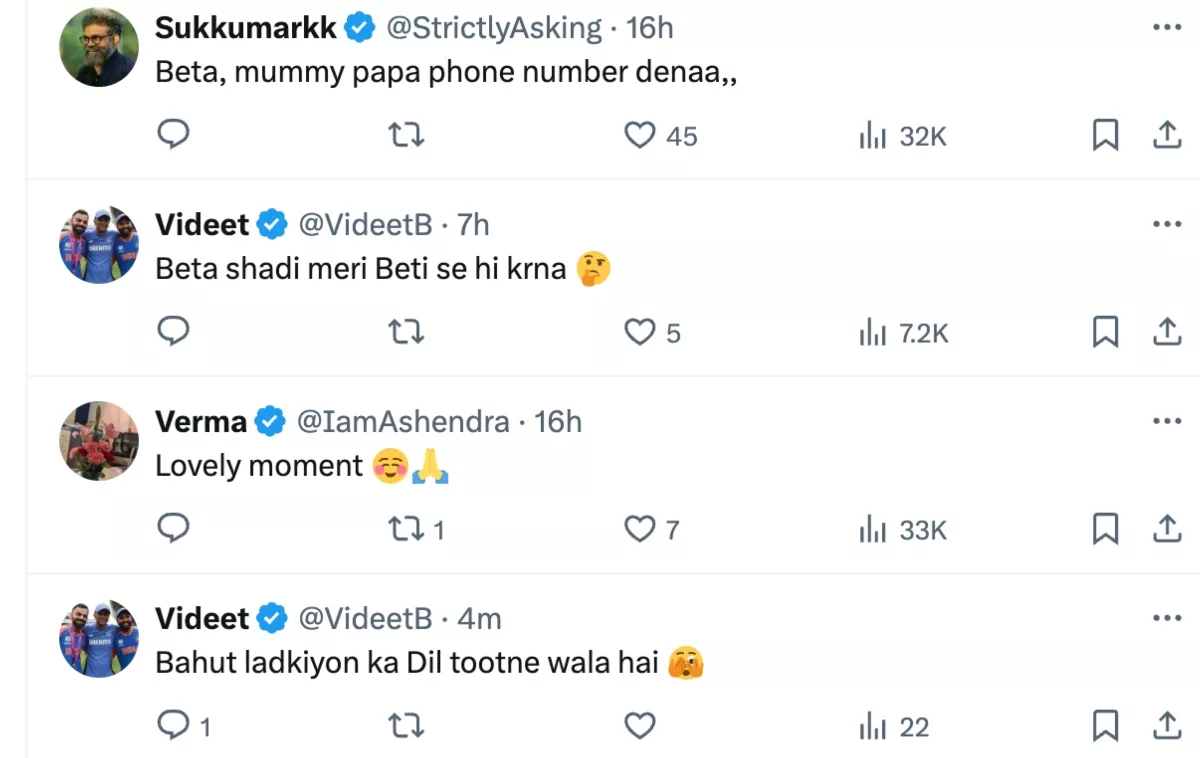View analytics showing 7.2K views
The image size is (1200, 758).
click(x=904, y=333)
